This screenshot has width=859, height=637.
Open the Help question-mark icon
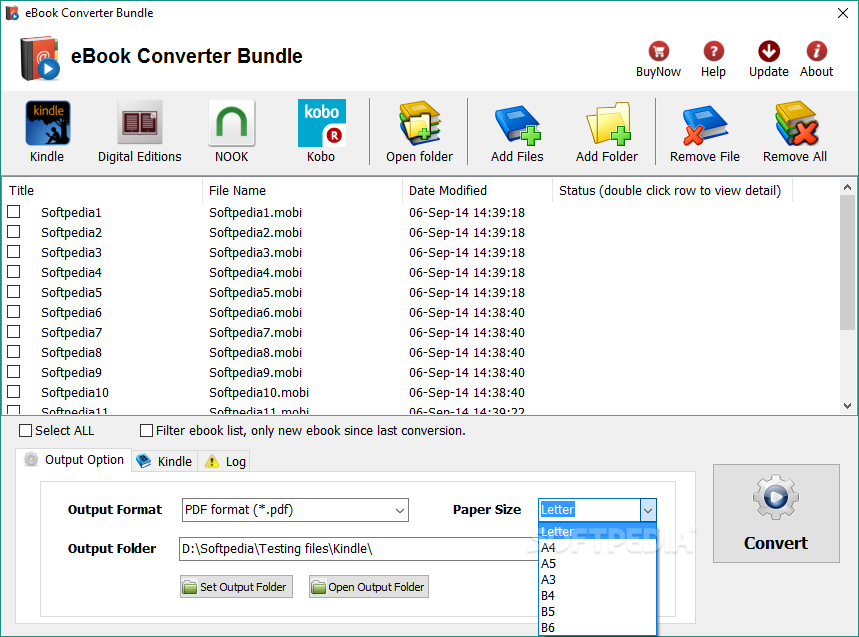pyautogui.click(x=713, y=51)
